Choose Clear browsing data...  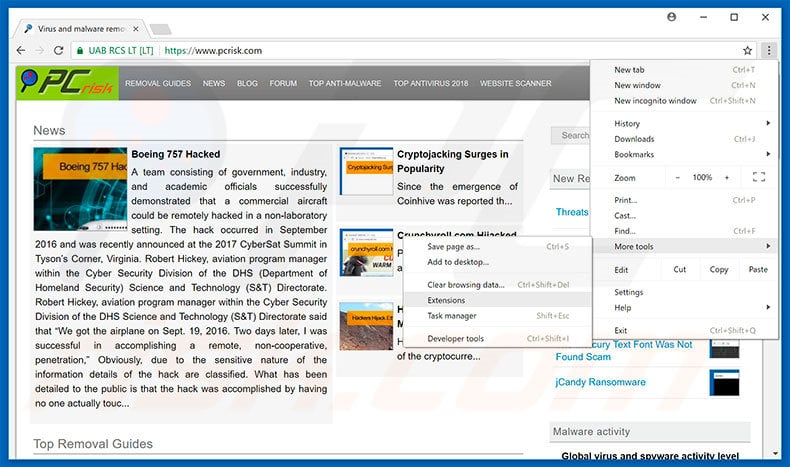coord(497,285)
